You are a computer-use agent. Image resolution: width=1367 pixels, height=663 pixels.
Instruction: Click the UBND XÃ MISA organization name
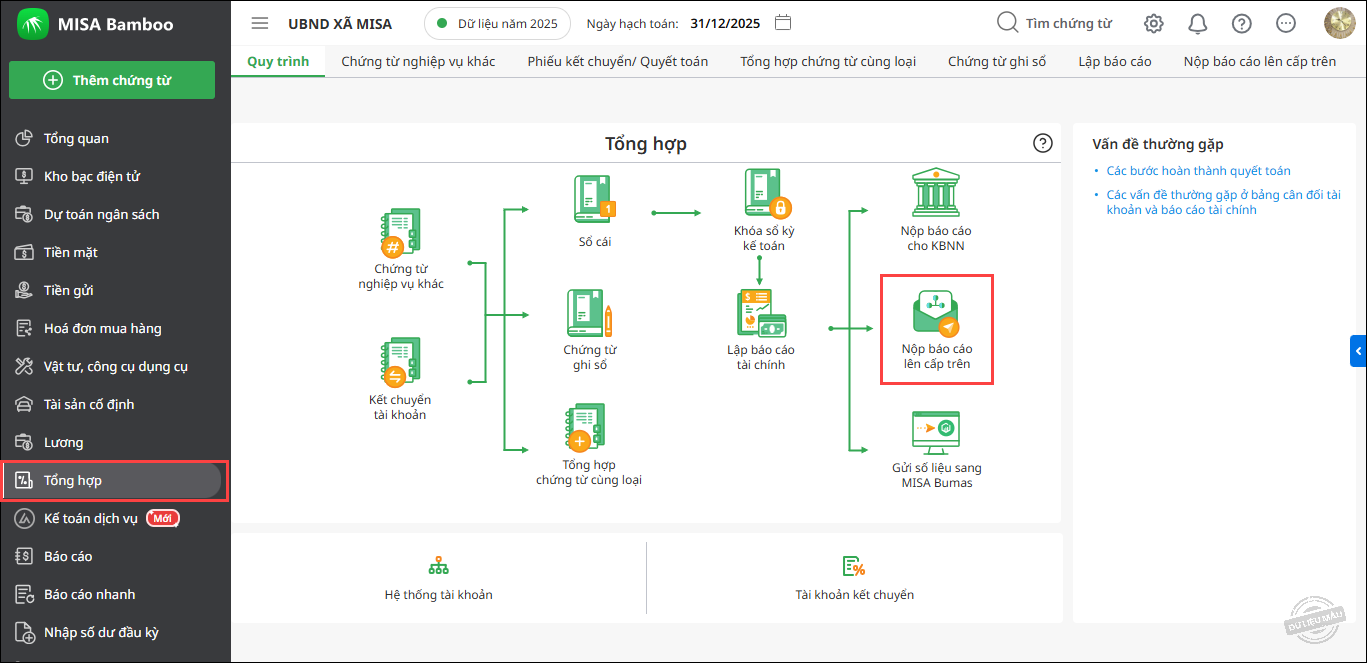coord(340,23)
